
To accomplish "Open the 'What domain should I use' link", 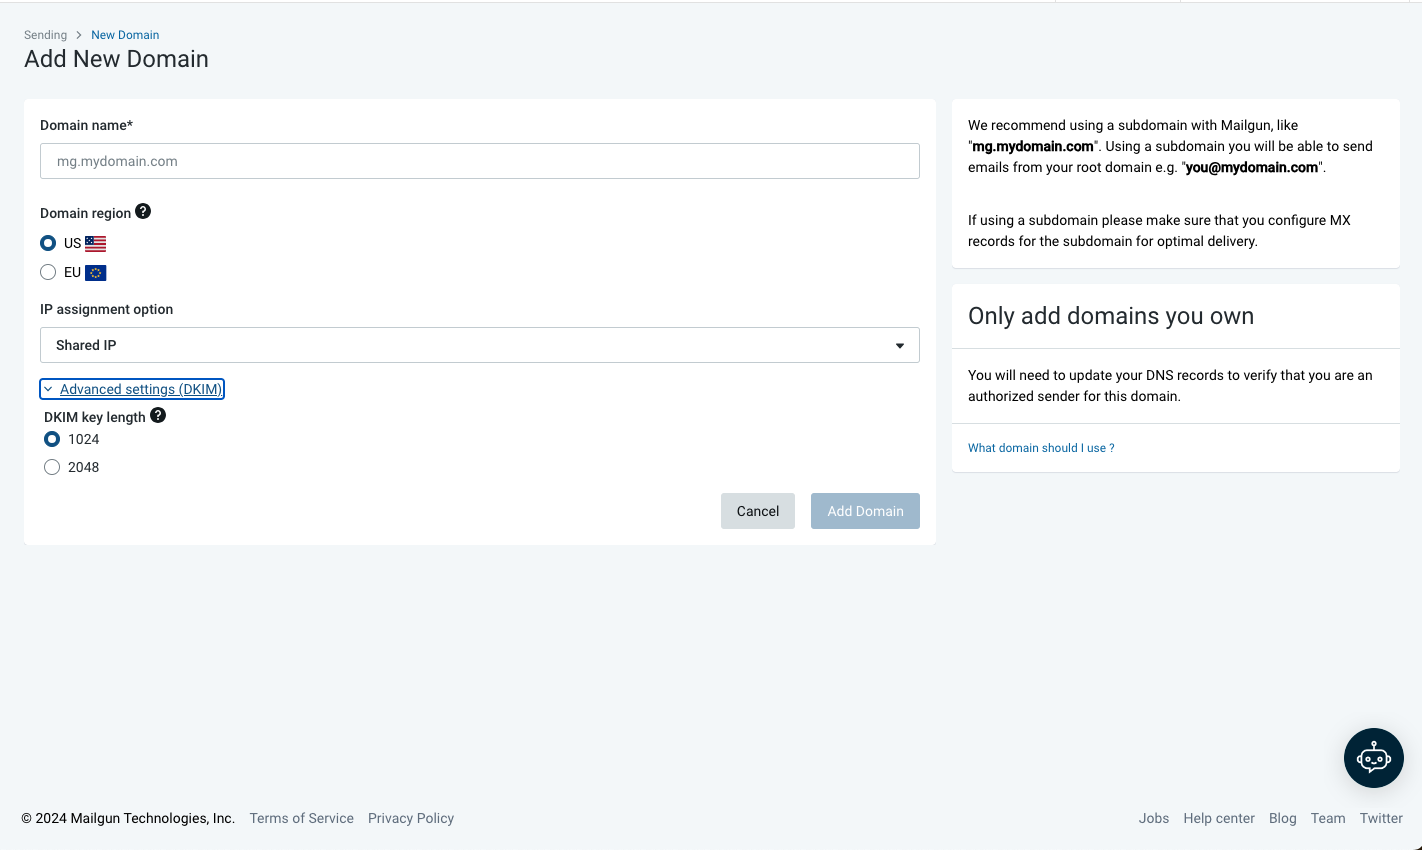I will tap(1040, 447).
